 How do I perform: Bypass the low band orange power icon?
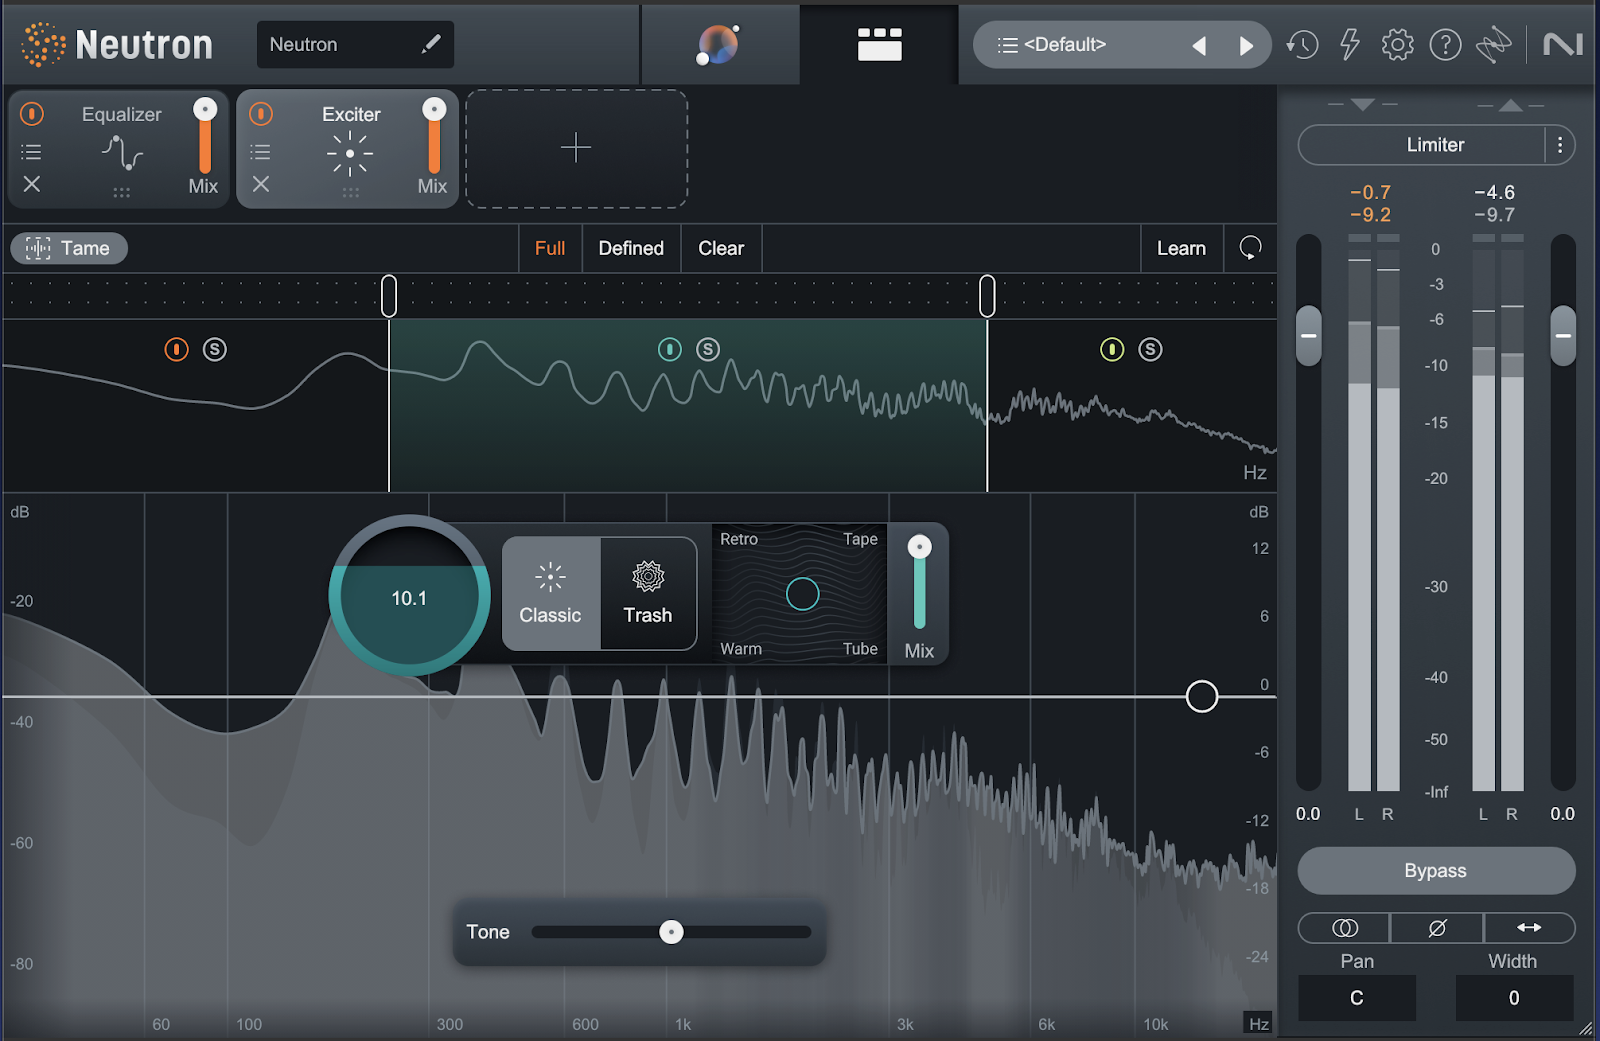tap(177, 349)
